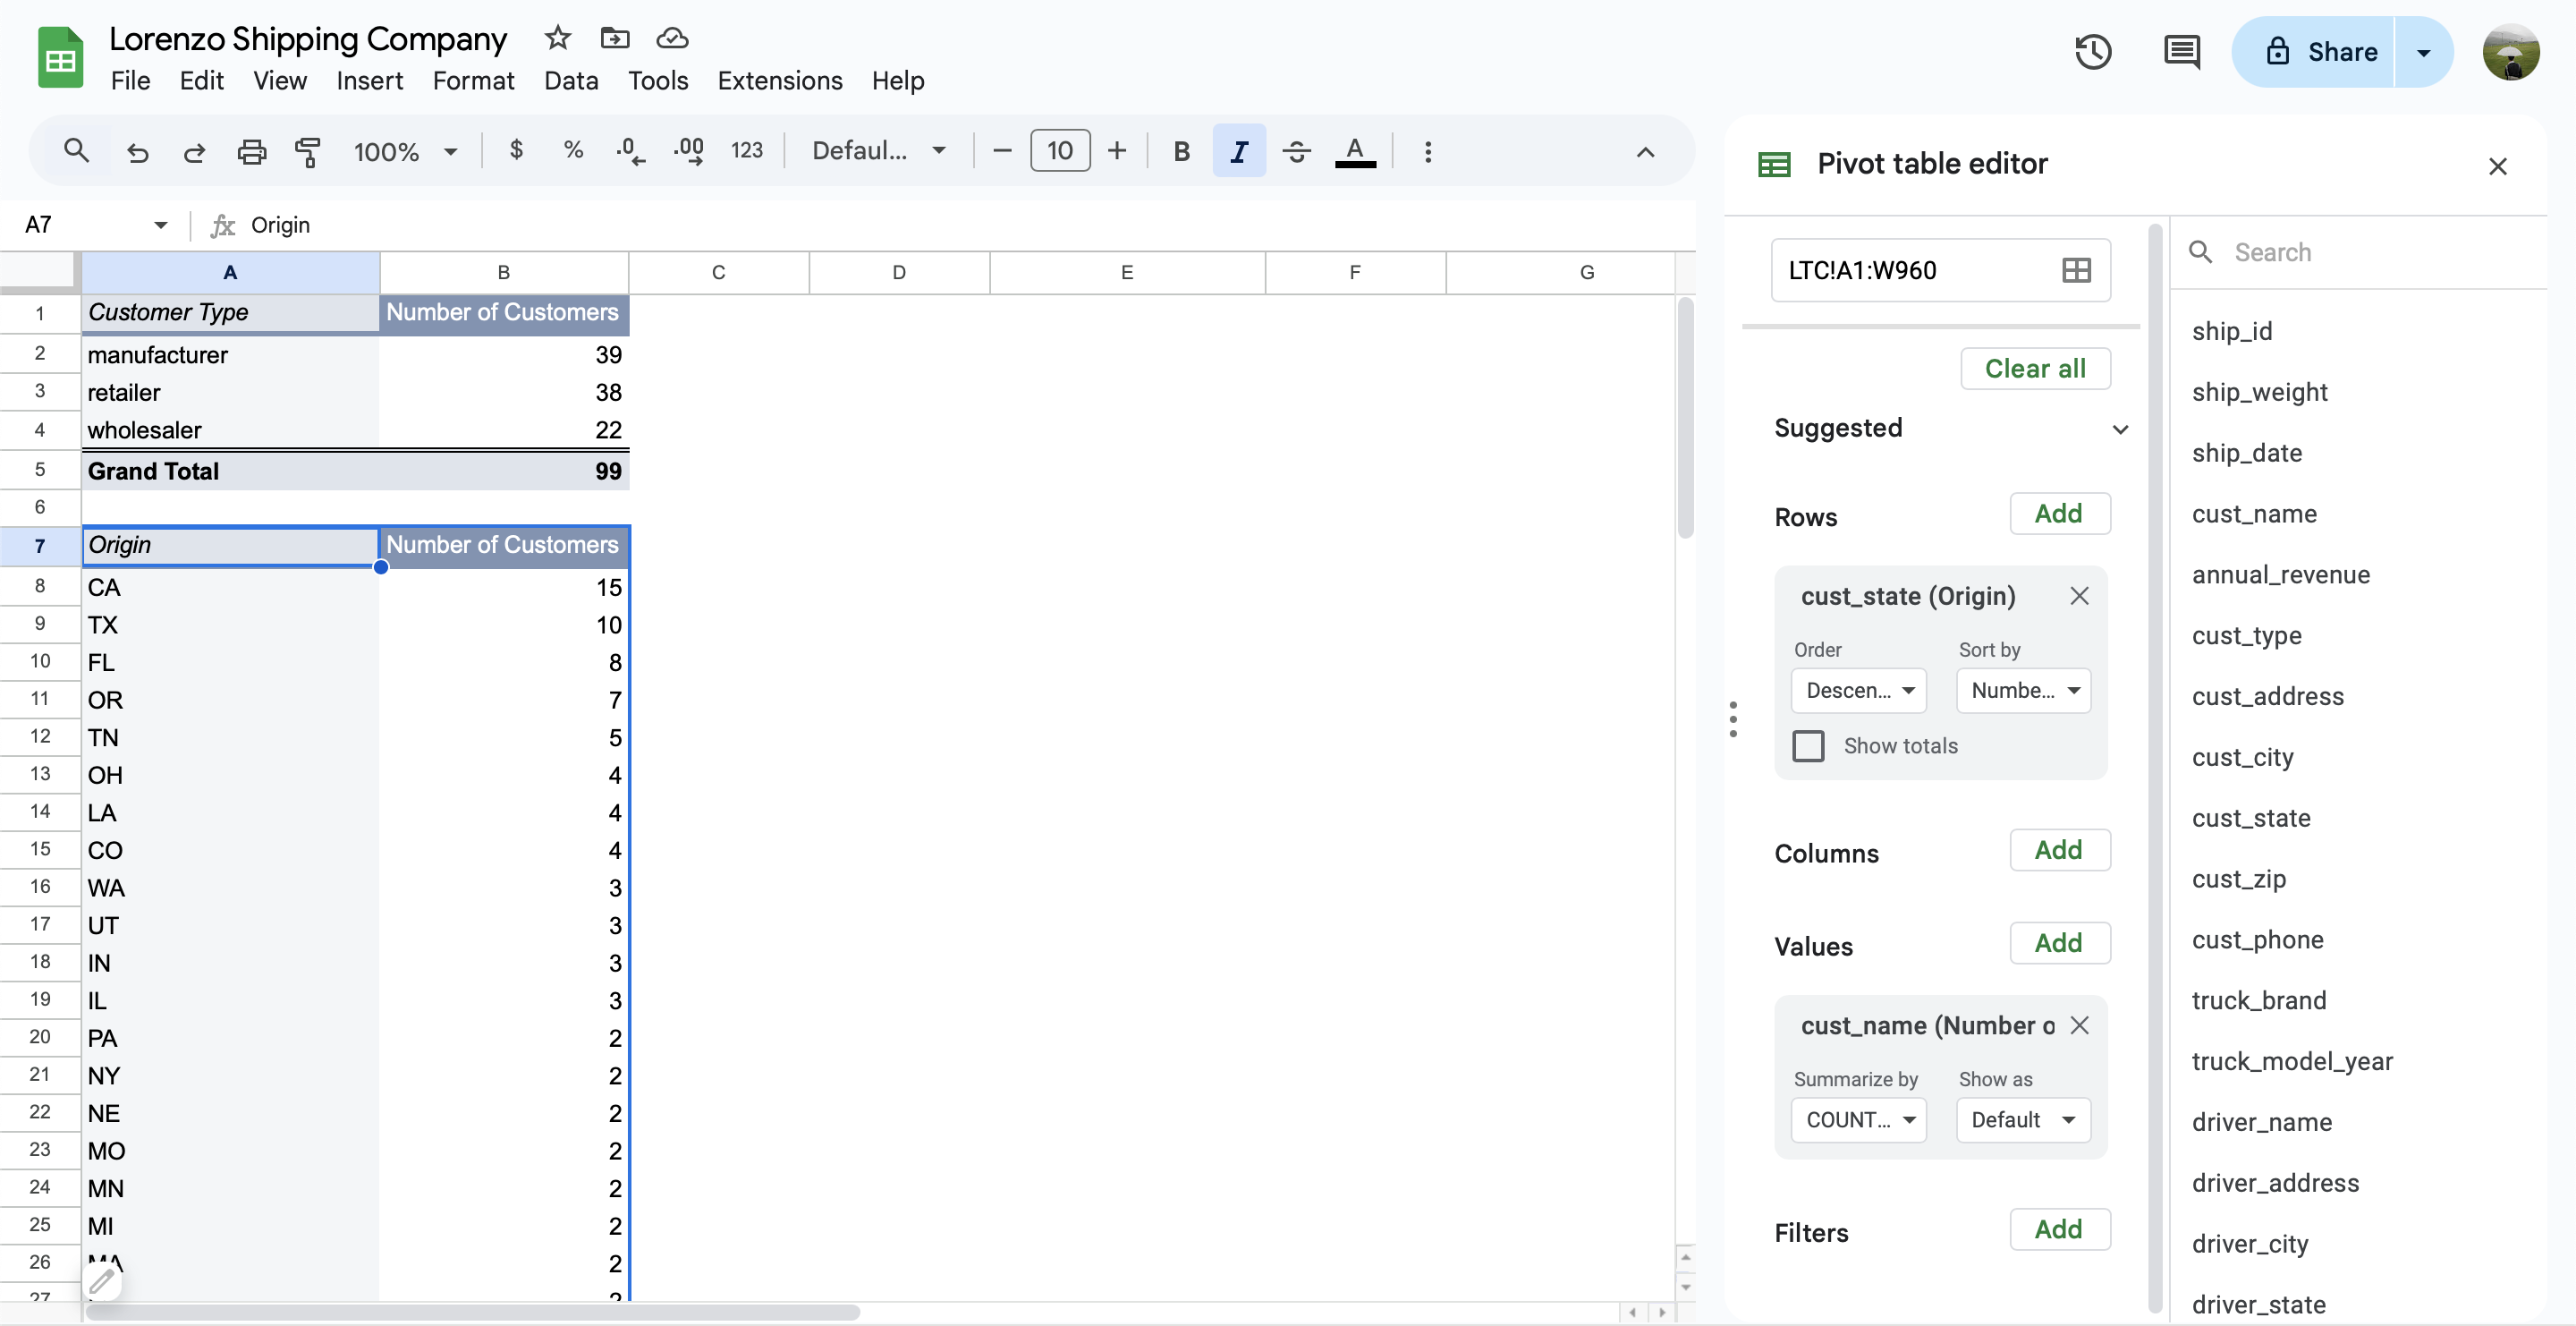The image size is (2576, 1326).
Task: Click Add button next to Filters
Action: pos(2058,1229)
